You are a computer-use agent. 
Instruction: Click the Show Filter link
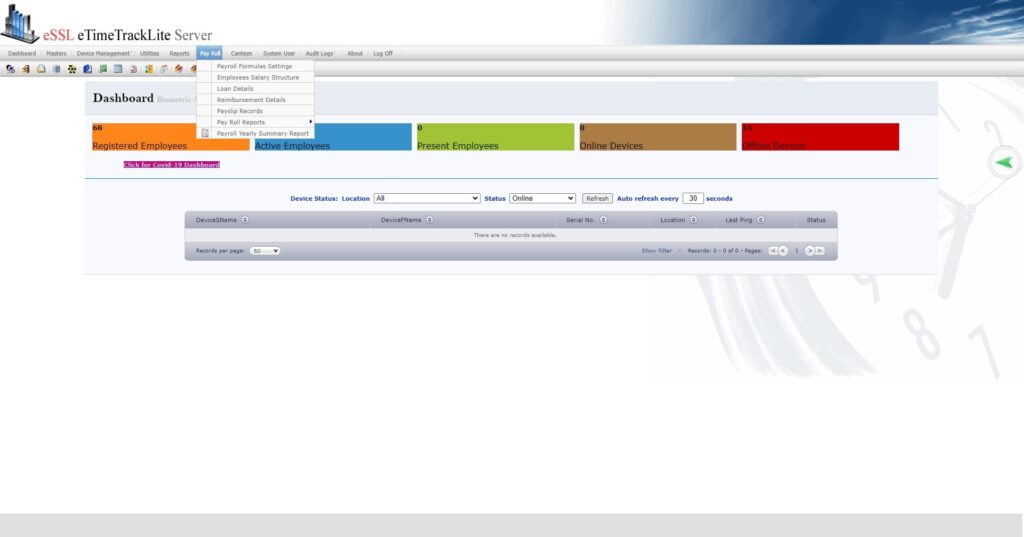(x=656, y=251)
